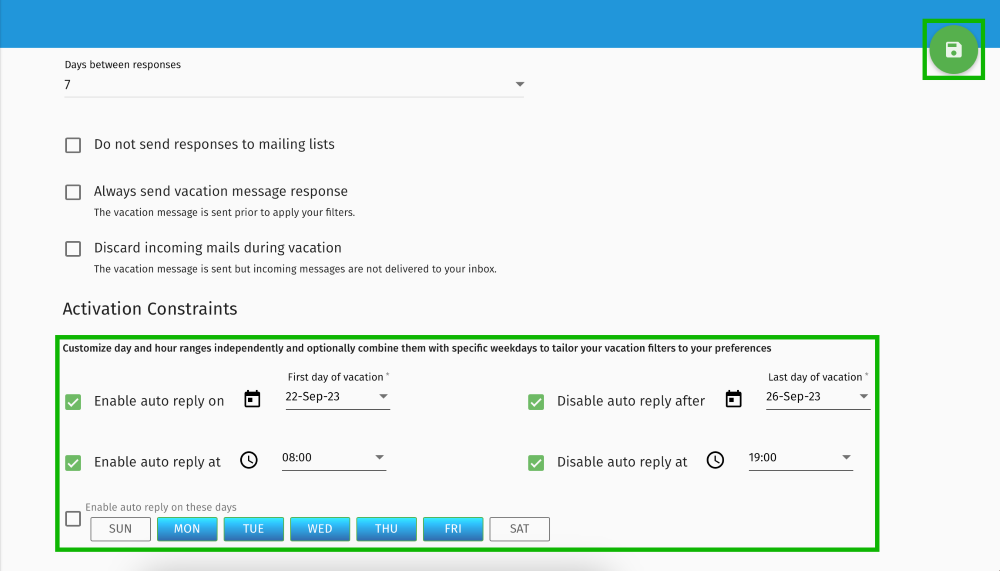1000x571 pixels.
Task: Open the 08:00 start time dropdown
Action: [x=333, y=458]
